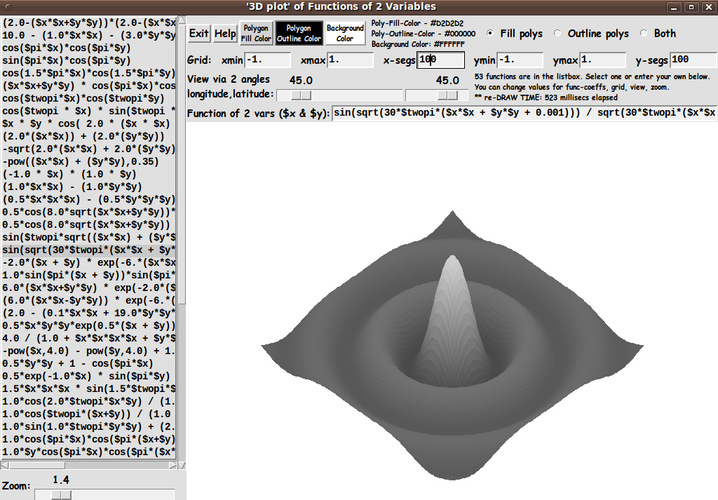Select function (6.0*($x*$x-$y*$y)) * exp(-6.*
Screen dimensions: 718x500
88,300
